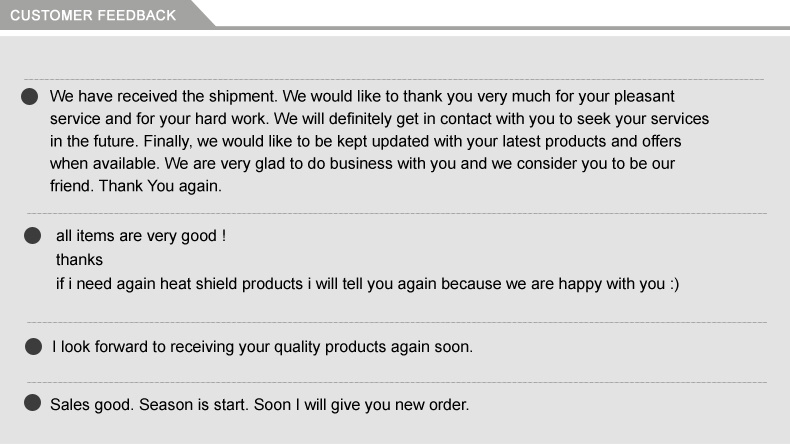The width and height of the screenshot is (790, 444).
Task: Click the 'all items are very good !' text
Action: click(x=141, y=236)
